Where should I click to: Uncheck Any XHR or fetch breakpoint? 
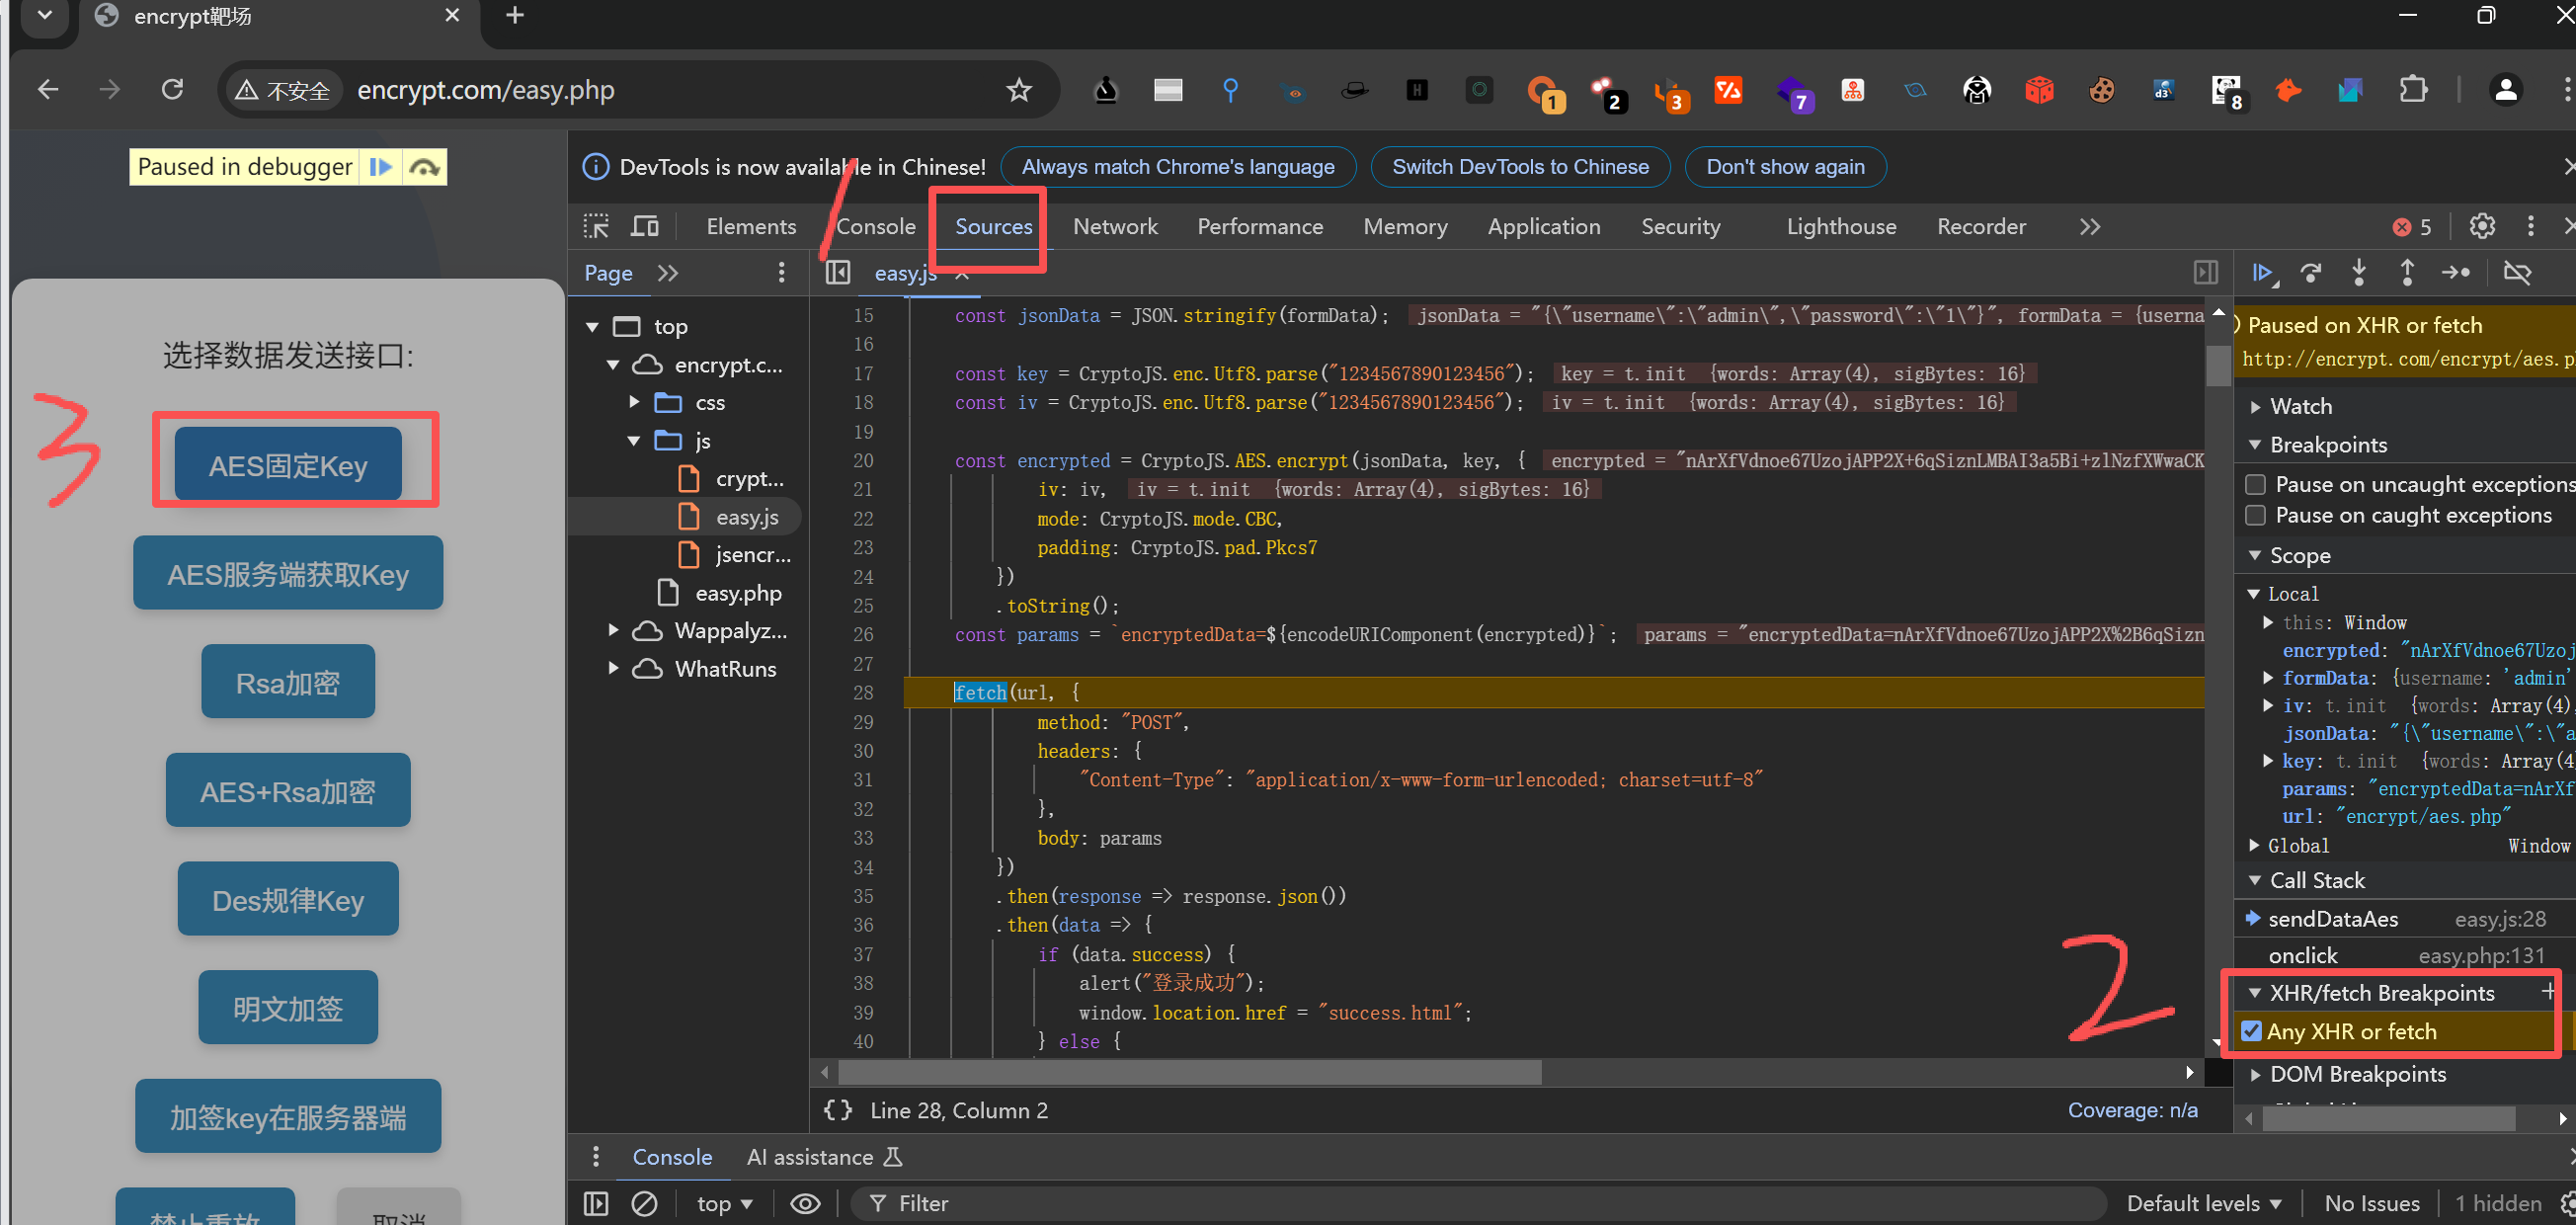point(2252,1032)
